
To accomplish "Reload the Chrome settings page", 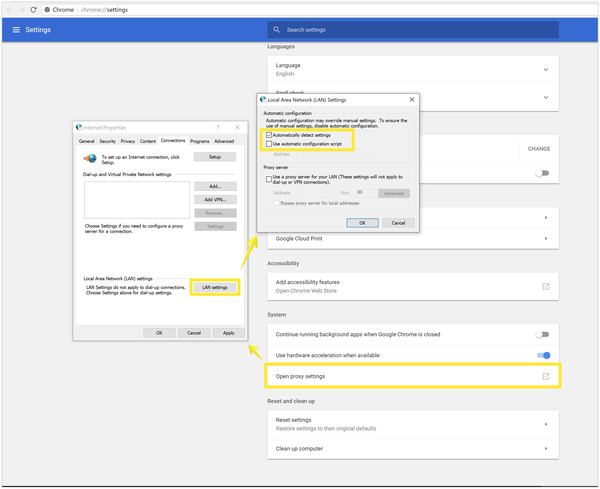I will pos(33,10).
